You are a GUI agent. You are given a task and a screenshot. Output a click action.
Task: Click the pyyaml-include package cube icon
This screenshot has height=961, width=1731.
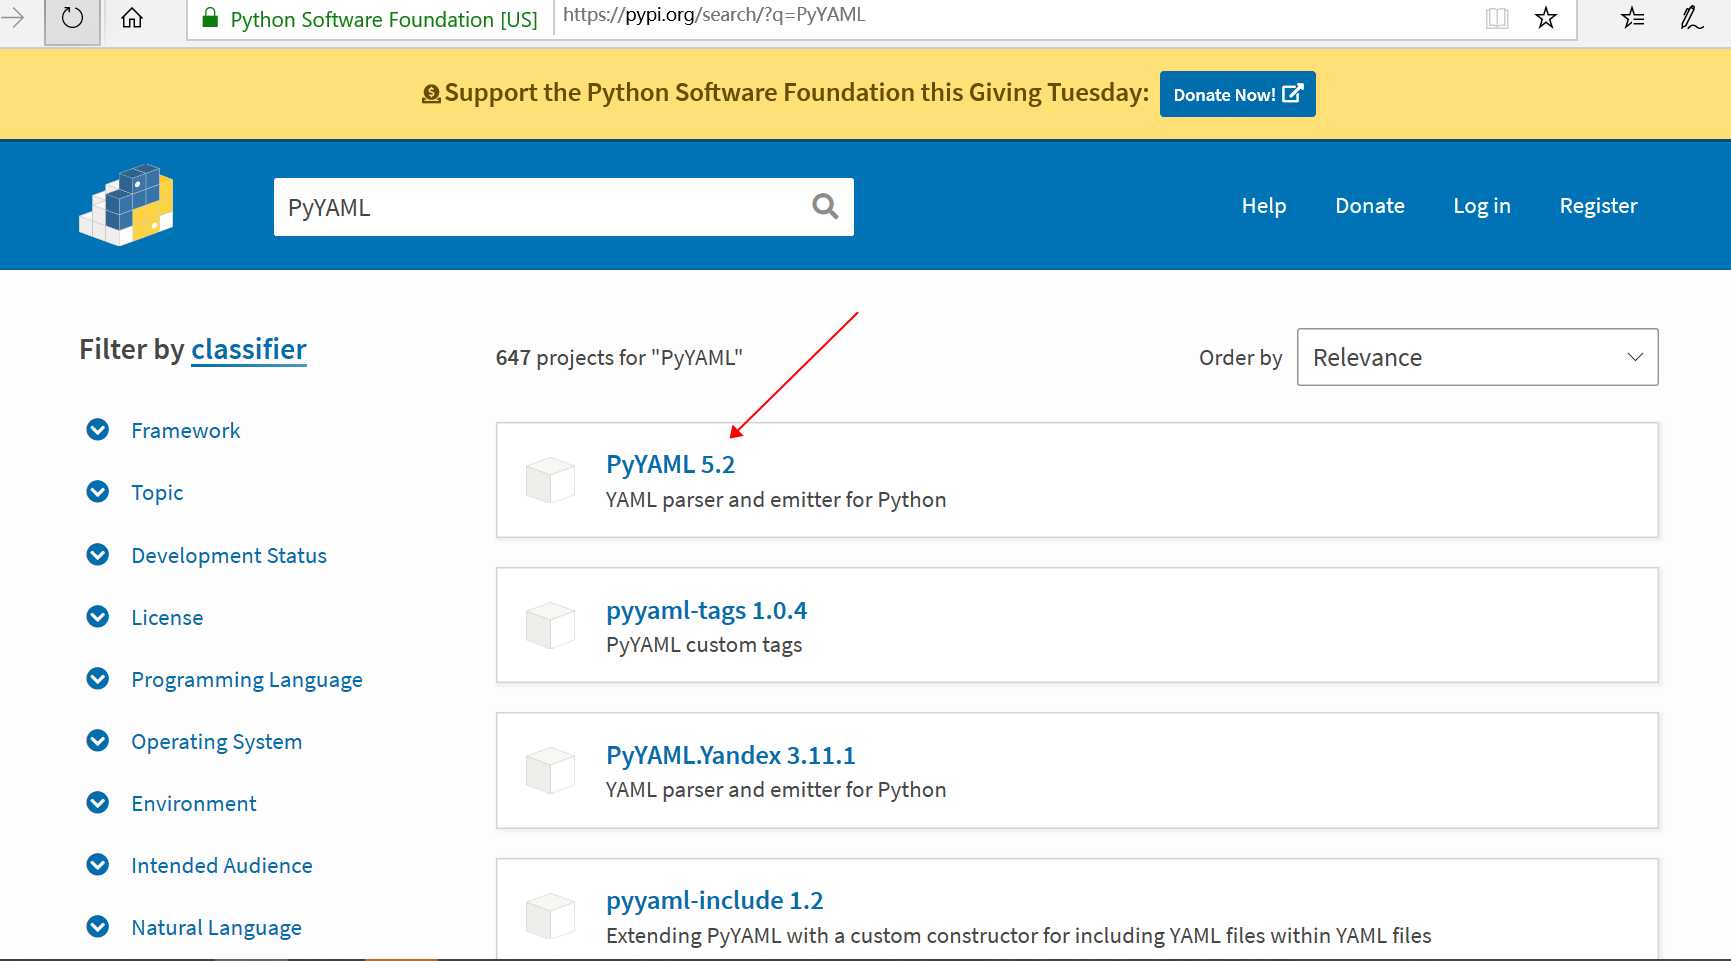[x=550, y=915]
